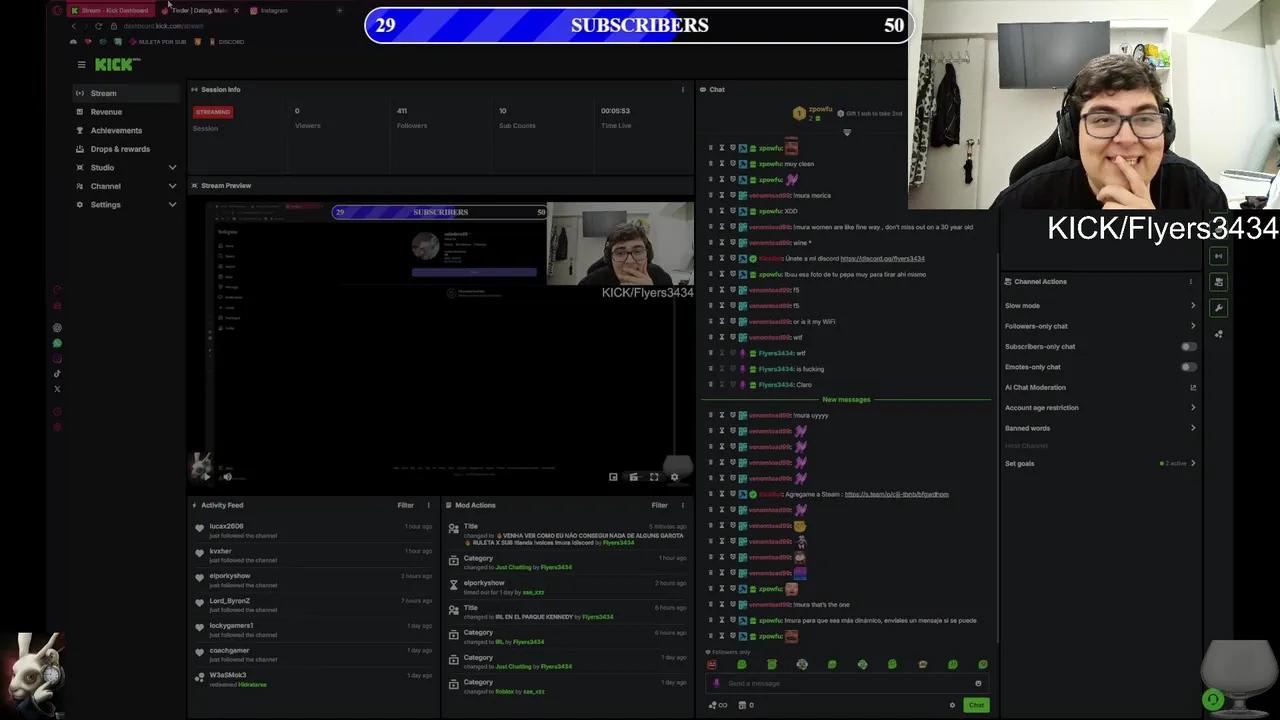This screenshot has height=720, width=1280.
Task: Click lucax2606 in the Activity Feed
Action: click(x=226, y=526)
